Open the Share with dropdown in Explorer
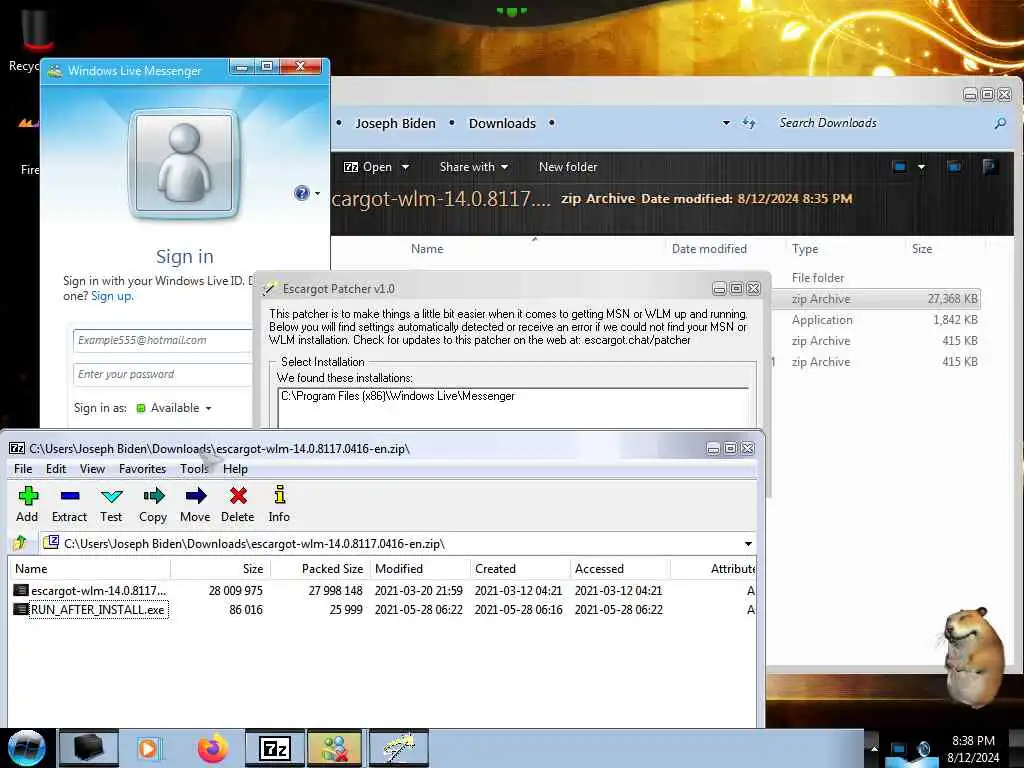Screen dimensions: 1024x768 tap(473, 167)
